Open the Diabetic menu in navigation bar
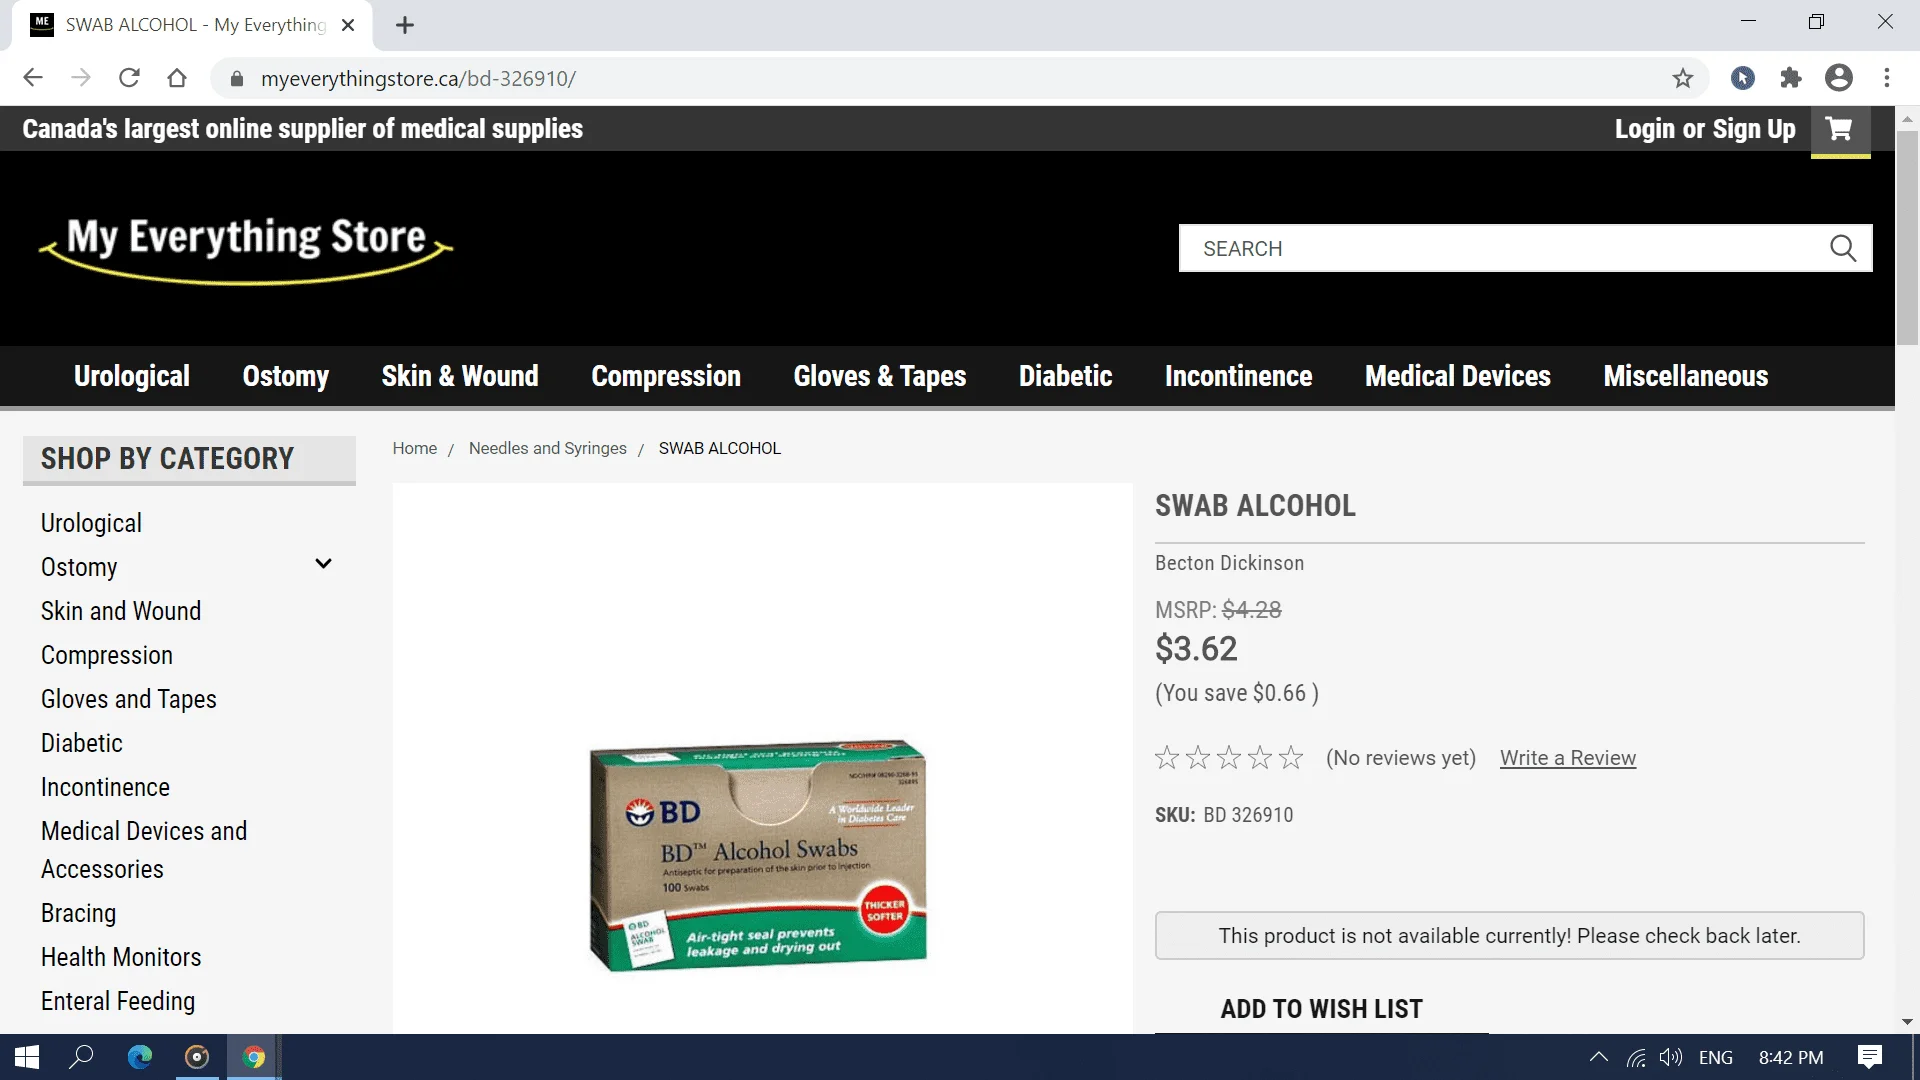Viewport: 1920px width, 1080px height. [1065, 376]
